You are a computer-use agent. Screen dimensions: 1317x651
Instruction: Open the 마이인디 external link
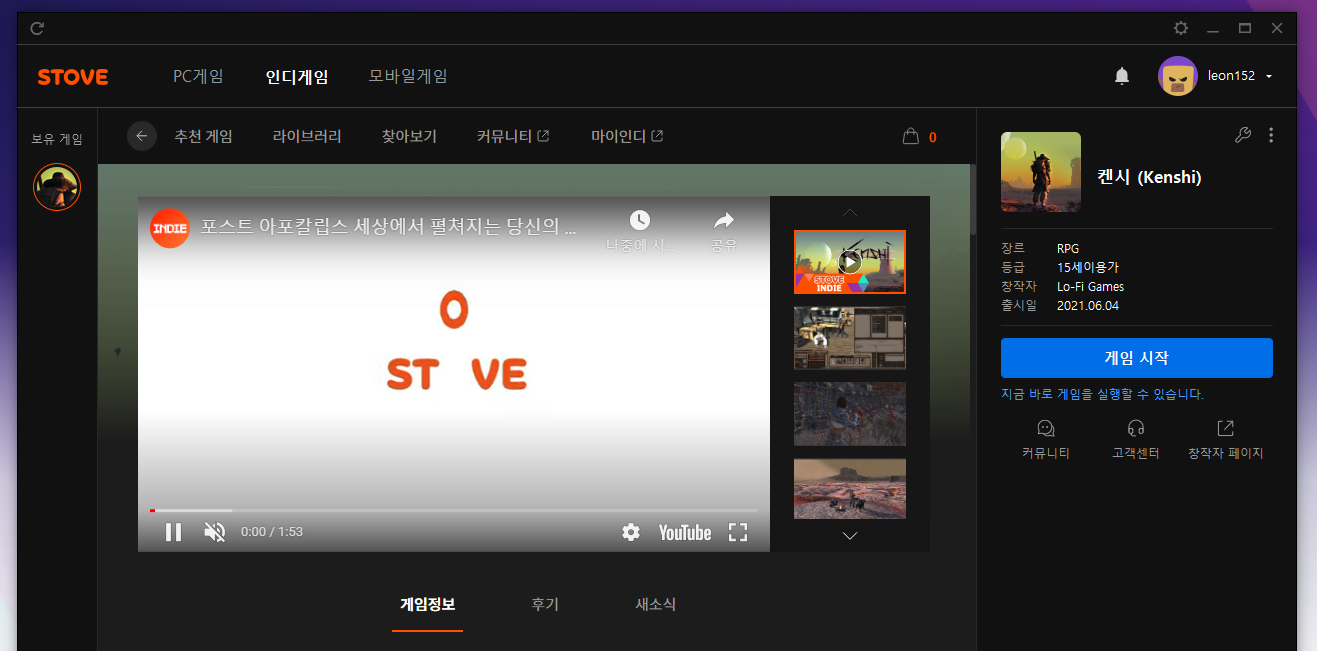click(x=627, y=136)
